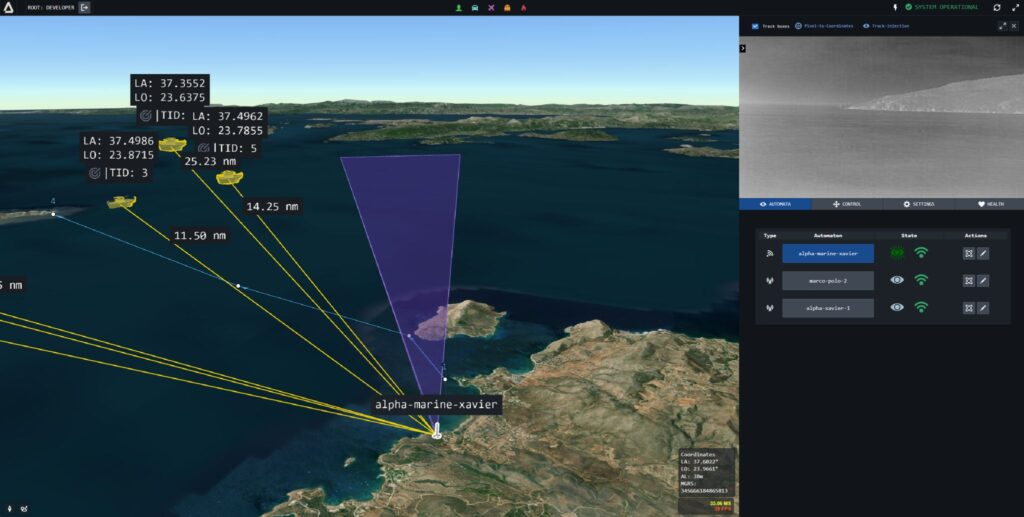Screen dimensions: 1024x517
Task: Expand the app to fullscreen from top bar
Action: click(x=1015, y=7)
